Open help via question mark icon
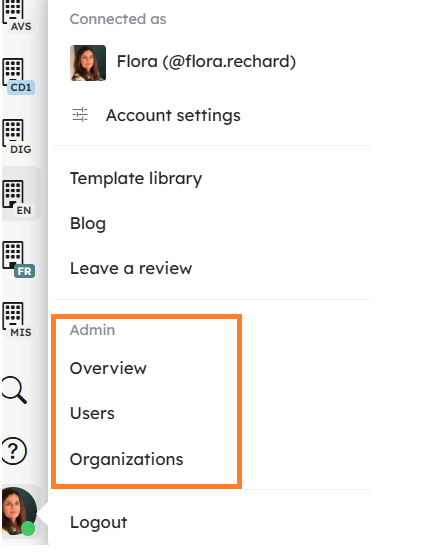Screen dimensions: 423x560 (x=14, y=451)
